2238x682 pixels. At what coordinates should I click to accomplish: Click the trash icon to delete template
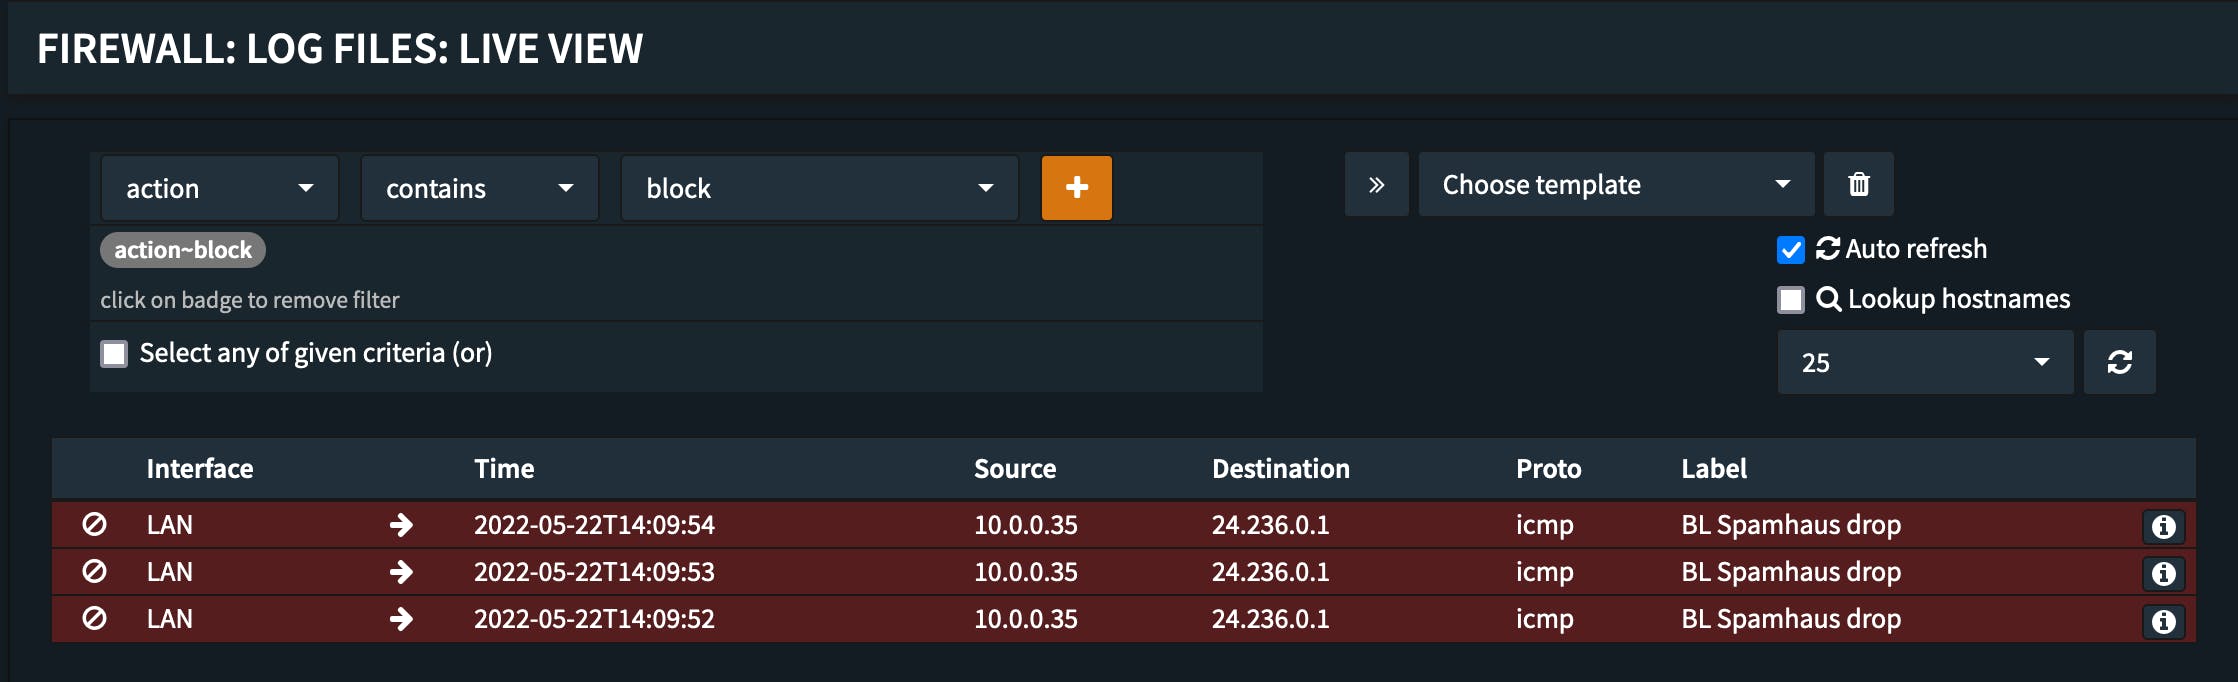click(x=1858, y=185)
